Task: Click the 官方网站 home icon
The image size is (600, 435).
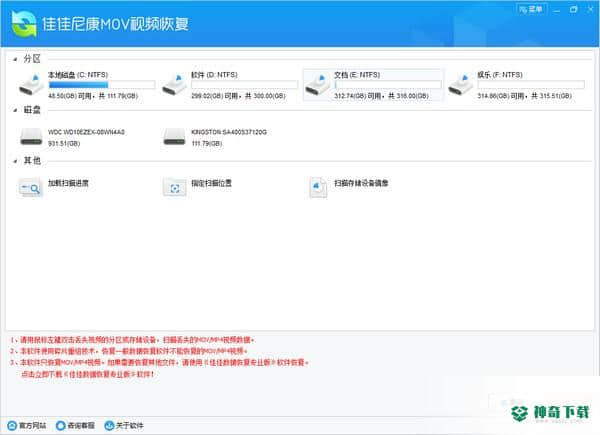Action: [12, 425]
